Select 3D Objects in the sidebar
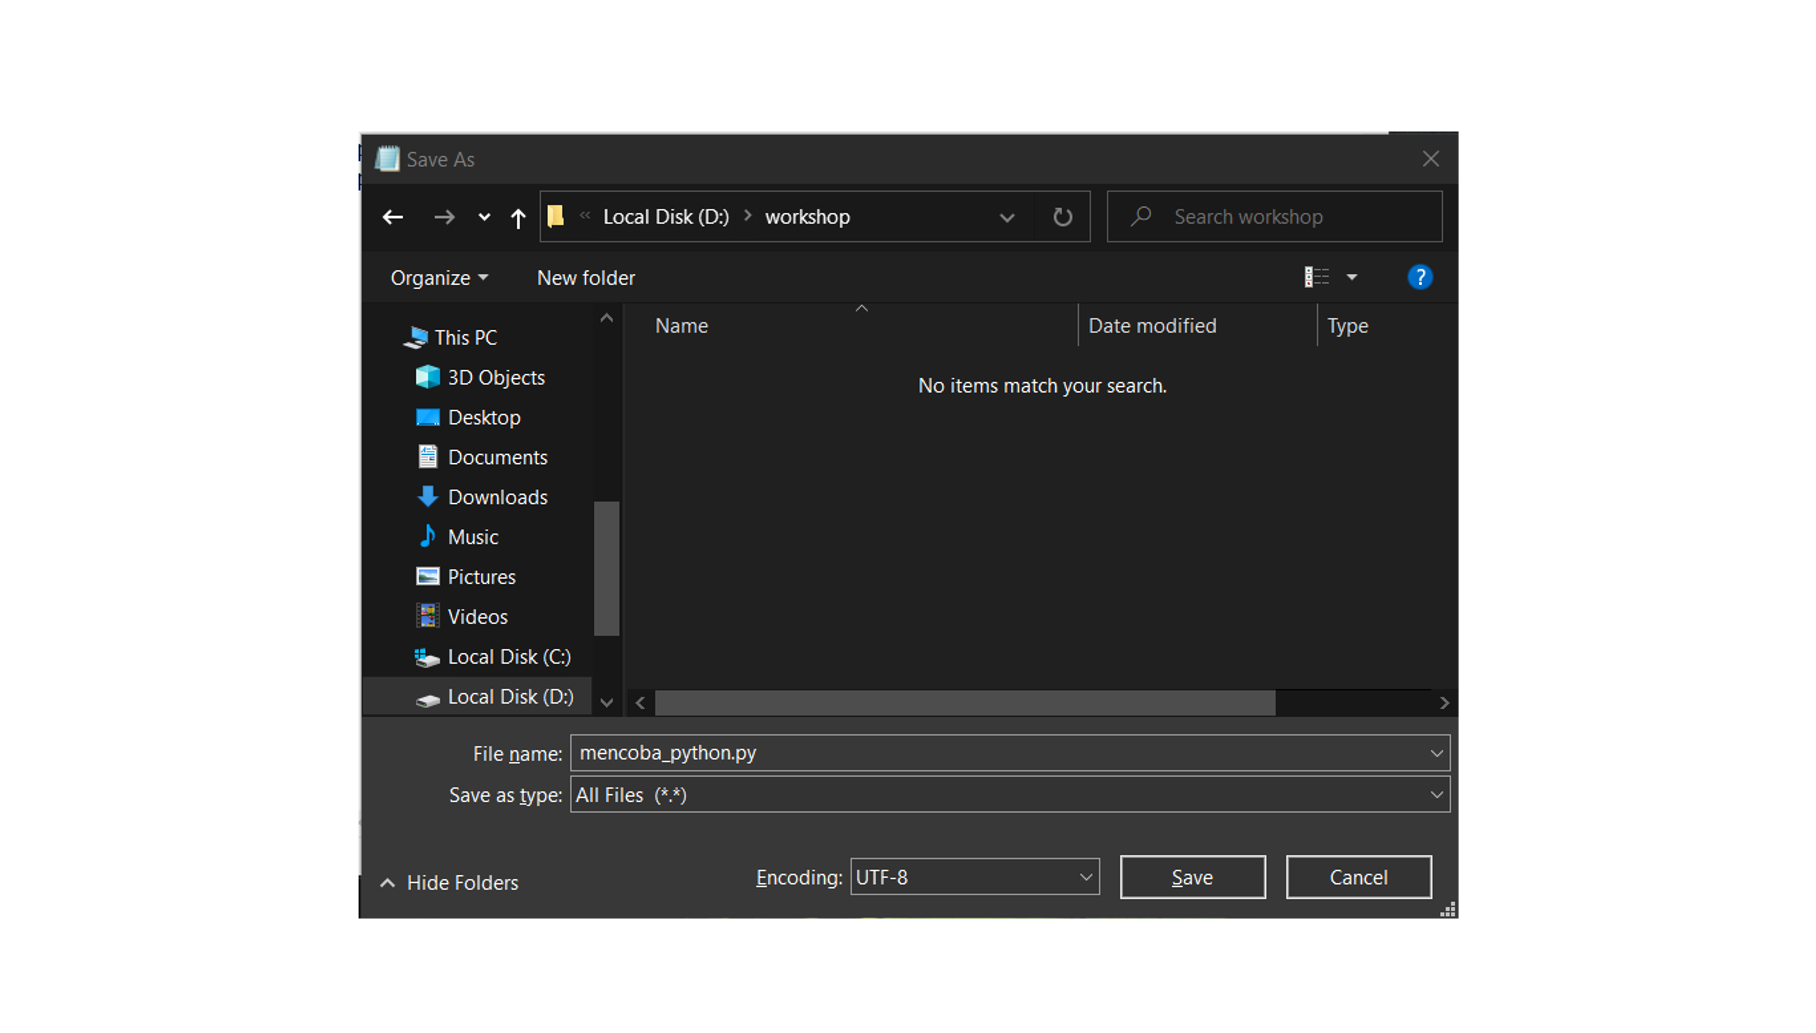This screenshot has height=1033, width=1816. click(x=496, y=377)
